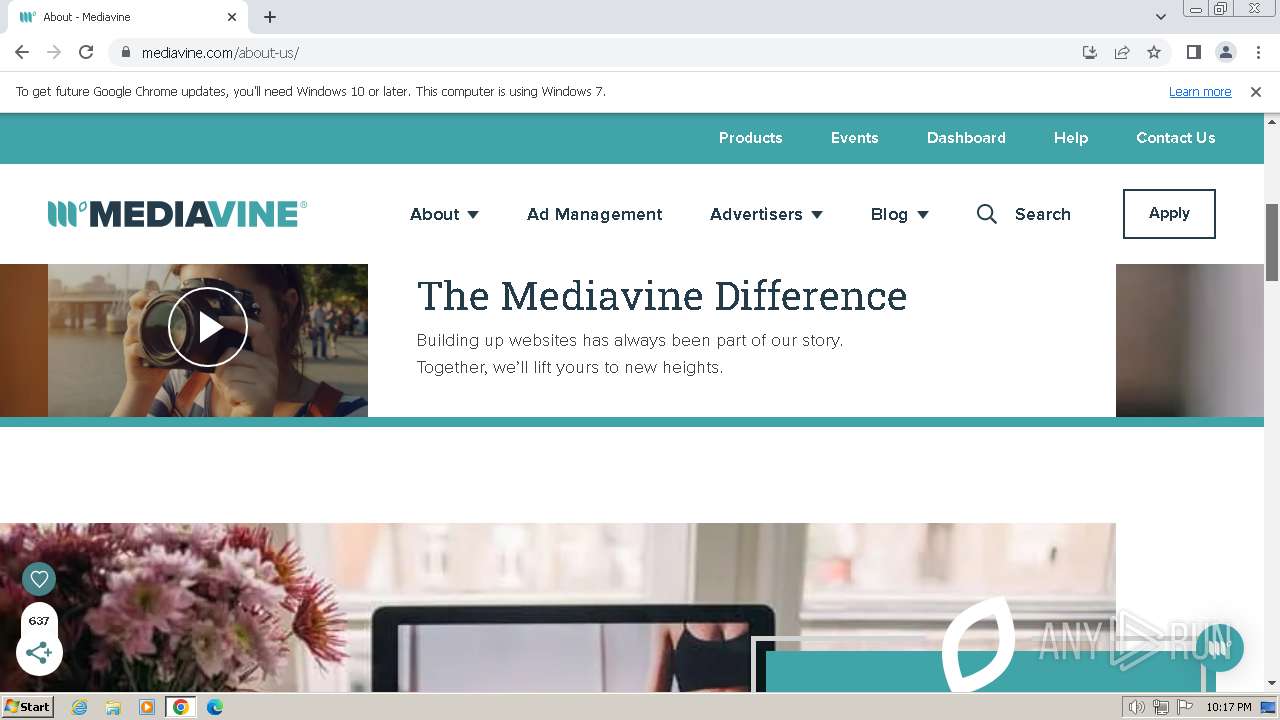The height and width of the screenshot is (720, 1280).
Task: Click the Apply button
Action: tap(1169, 214)
